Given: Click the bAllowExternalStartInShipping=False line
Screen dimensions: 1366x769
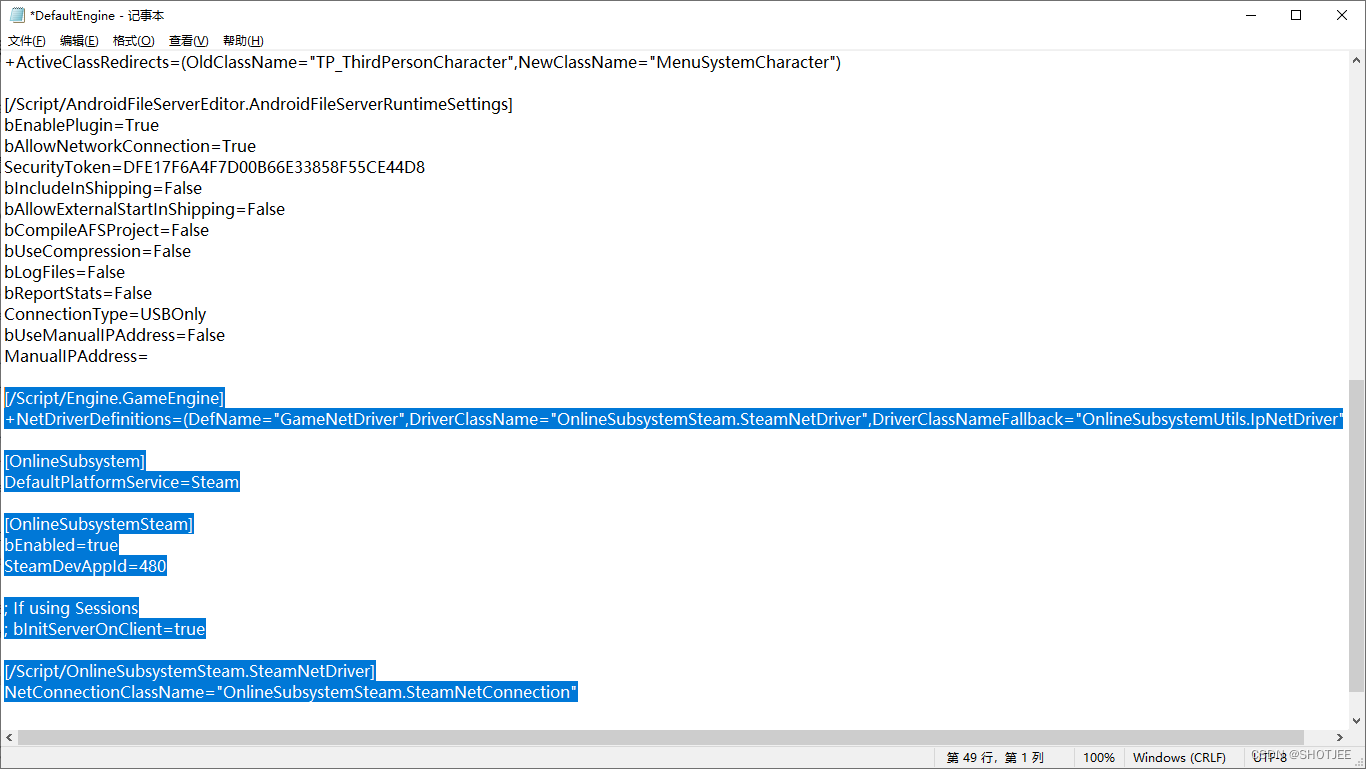Looking at the screenshot, I should [x=145, y=209].
